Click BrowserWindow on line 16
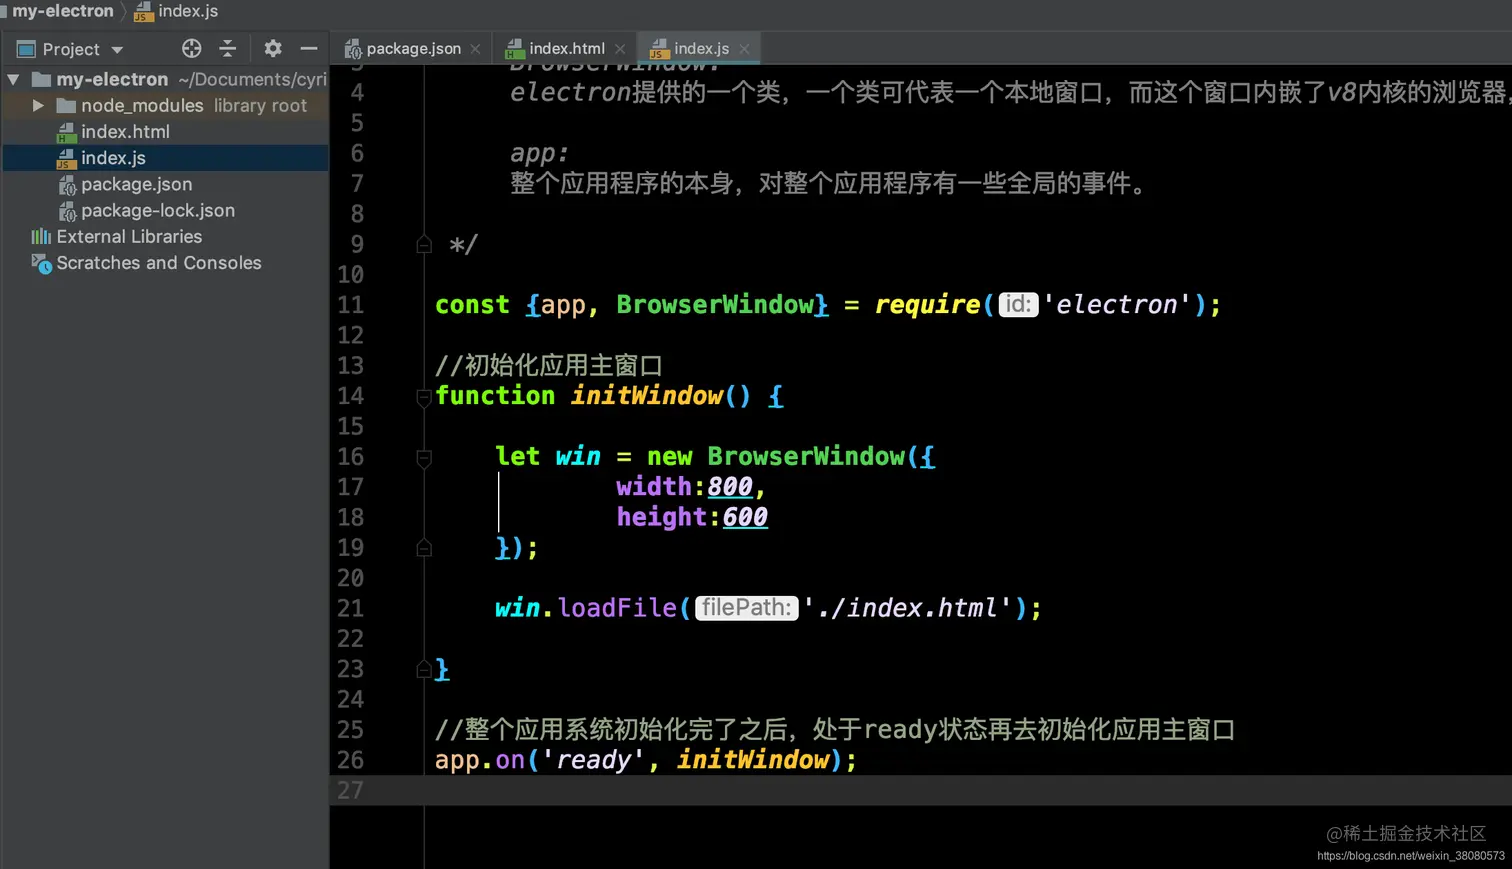The width and height of the screenshot is (1512, 869). pyautogui.click(x=806, y=457)
